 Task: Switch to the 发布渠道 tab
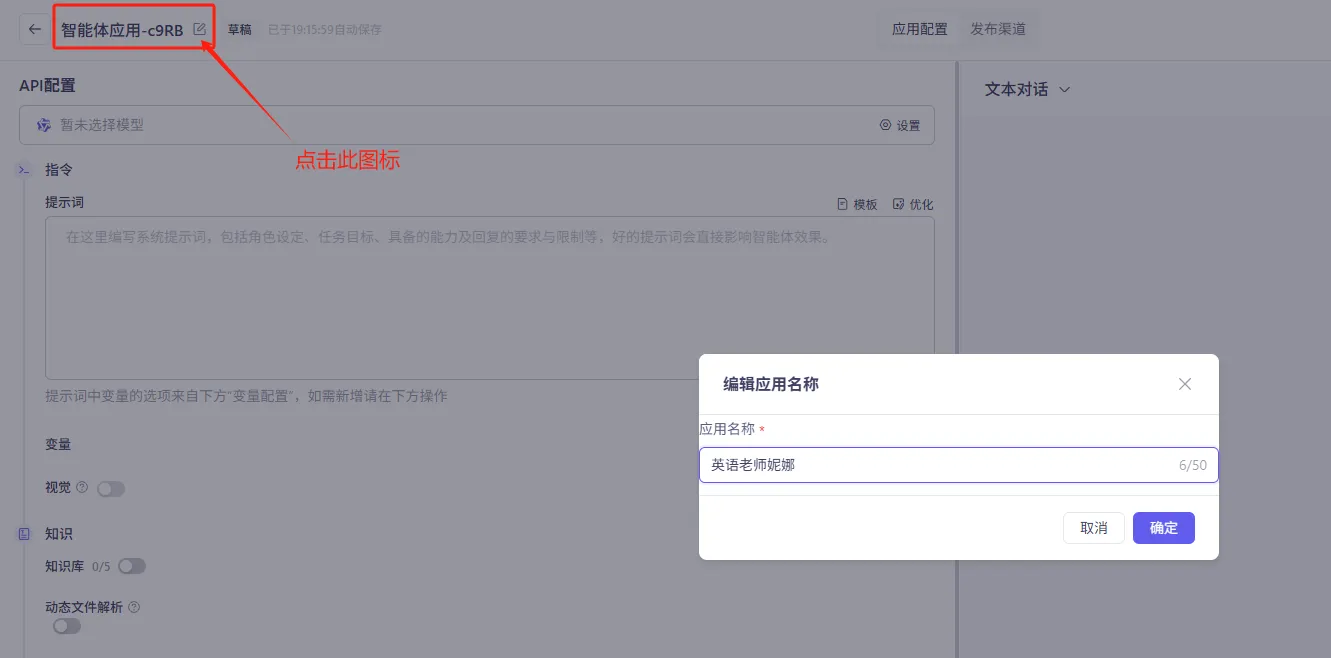(x=998, y=29)
